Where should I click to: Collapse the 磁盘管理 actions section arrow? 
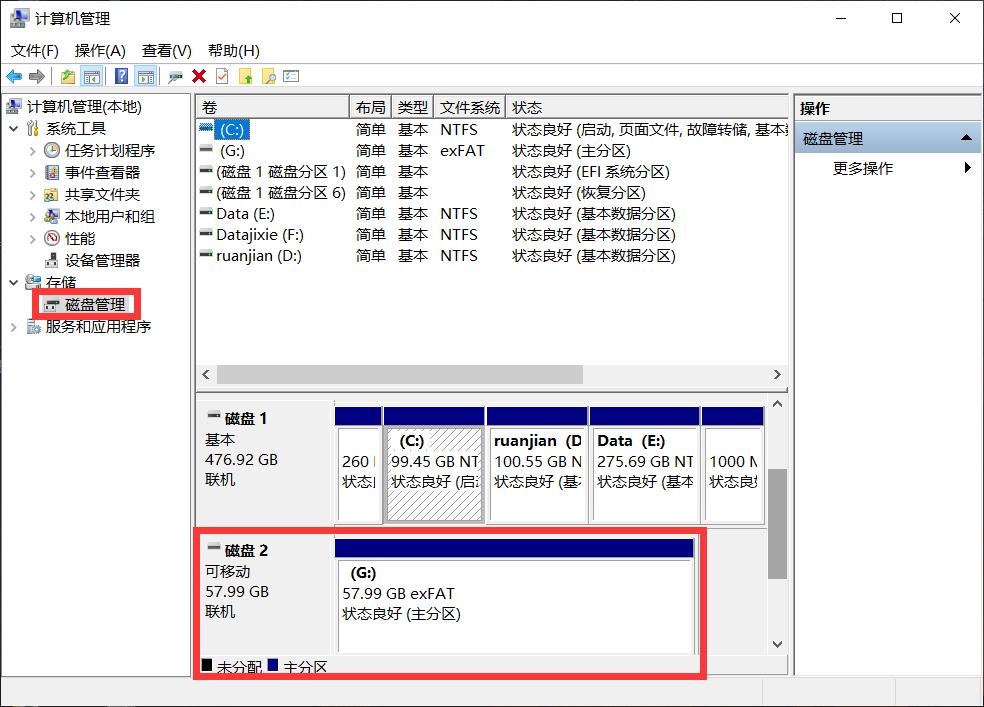tap(966, 138)
